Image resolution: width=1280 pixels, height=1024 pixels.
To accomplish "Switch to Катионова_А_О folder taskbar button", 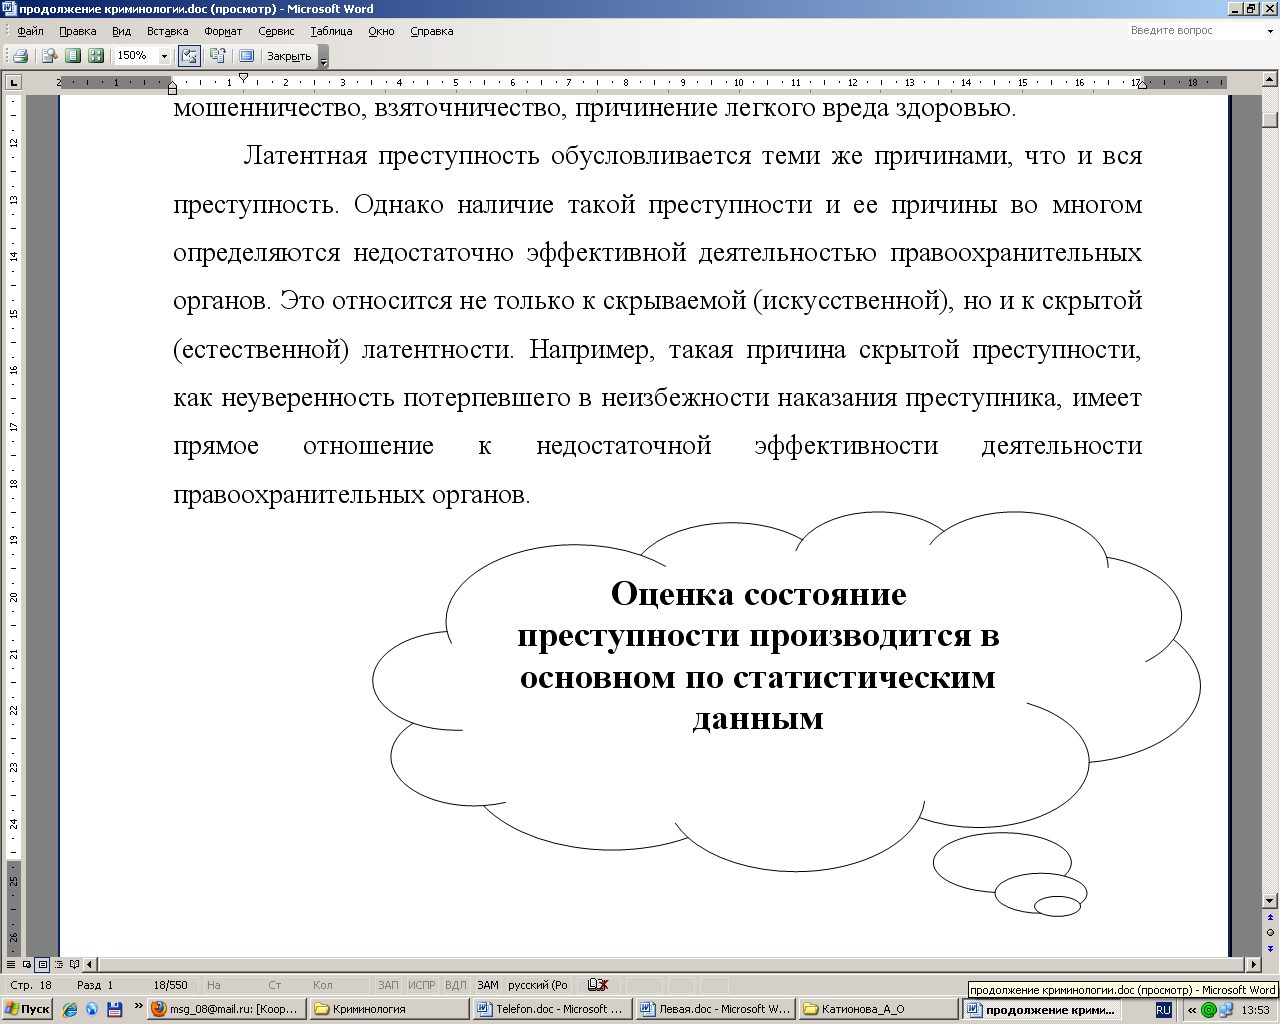I will [x=878, y=1009].
